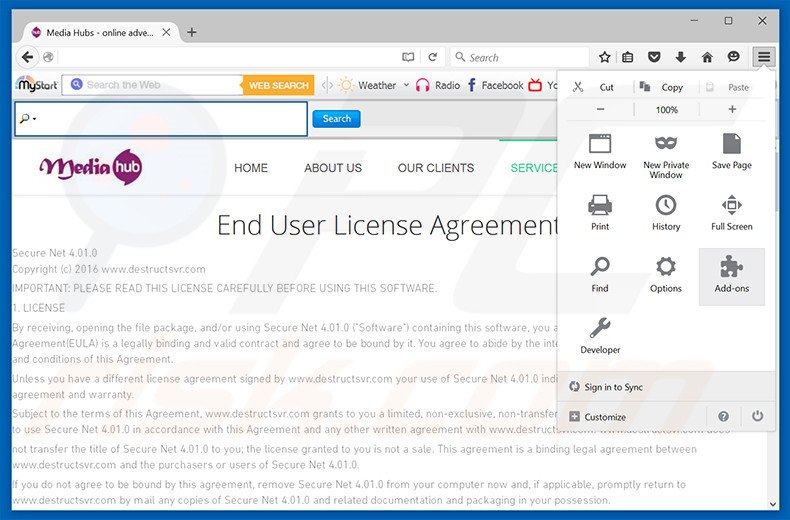Image resolution: width=790 pixels, height=520 pixels.
Task: Reset zoom at 100% label
Action: 666,109
